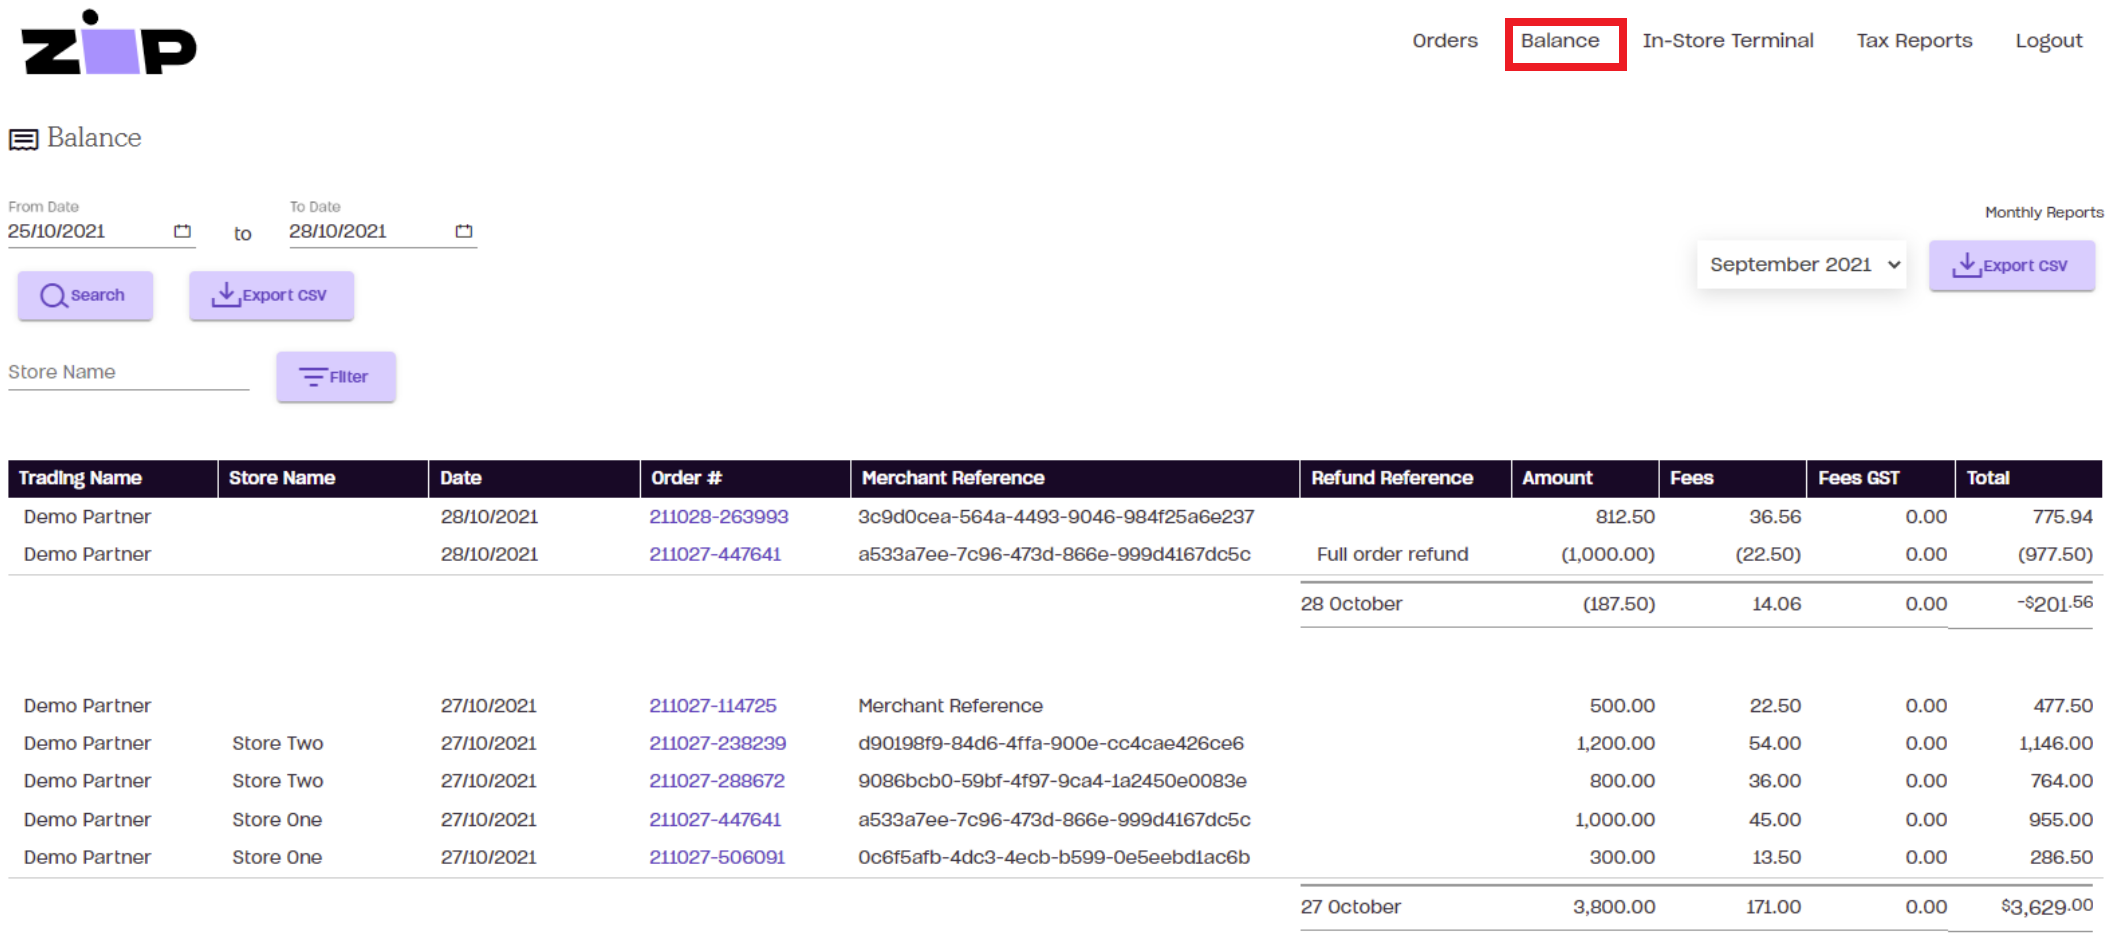Image resolution: width=2119 pixels, height=951 pixels.
Task: Select the 'Full order refund' reference cell
Action: [1392, 554]
